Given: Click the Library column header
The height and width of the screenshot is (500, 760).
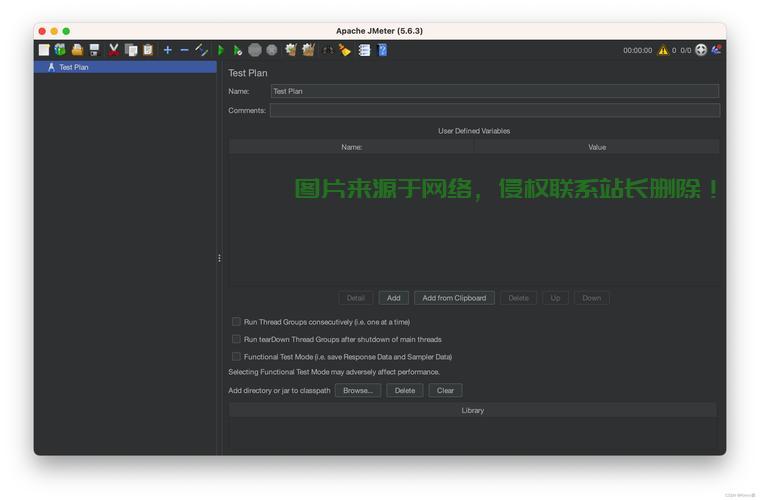Looking at the screenshot, I should click(x=473, y=410).
